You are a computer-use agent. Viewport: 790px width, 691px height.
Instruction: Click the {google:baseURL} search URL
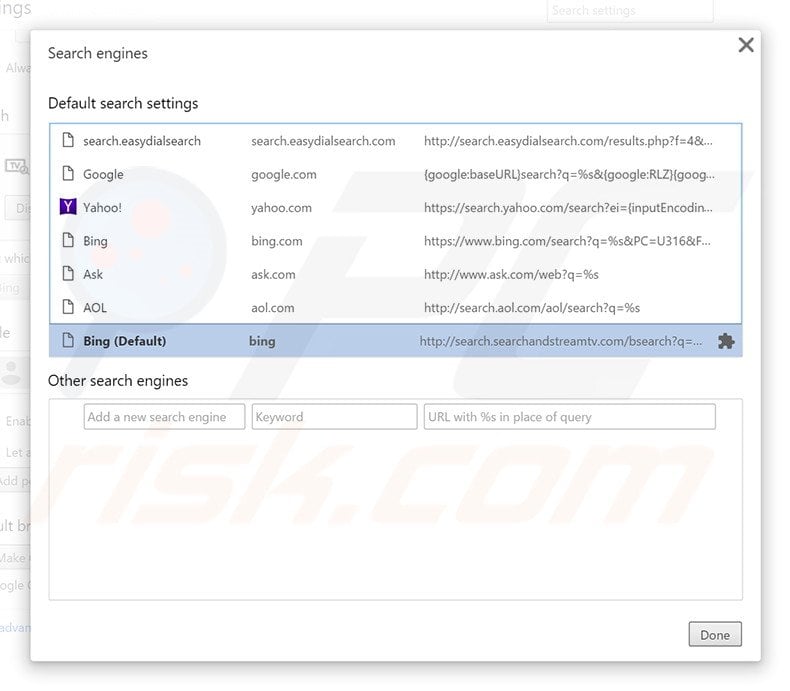click(x=569, y=174)
